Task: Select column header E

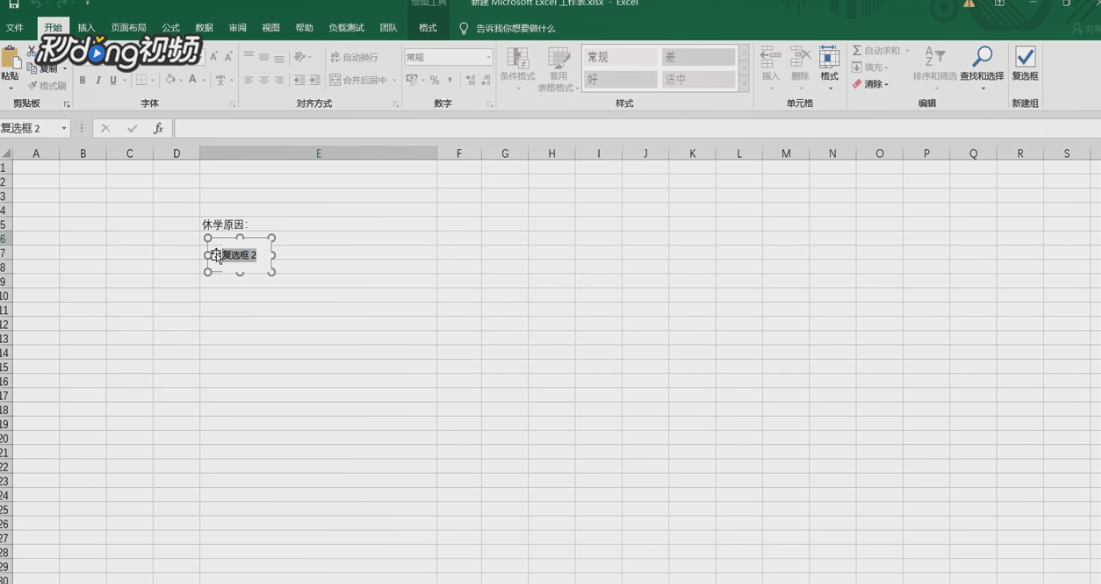Action: [x=318, y=153]
